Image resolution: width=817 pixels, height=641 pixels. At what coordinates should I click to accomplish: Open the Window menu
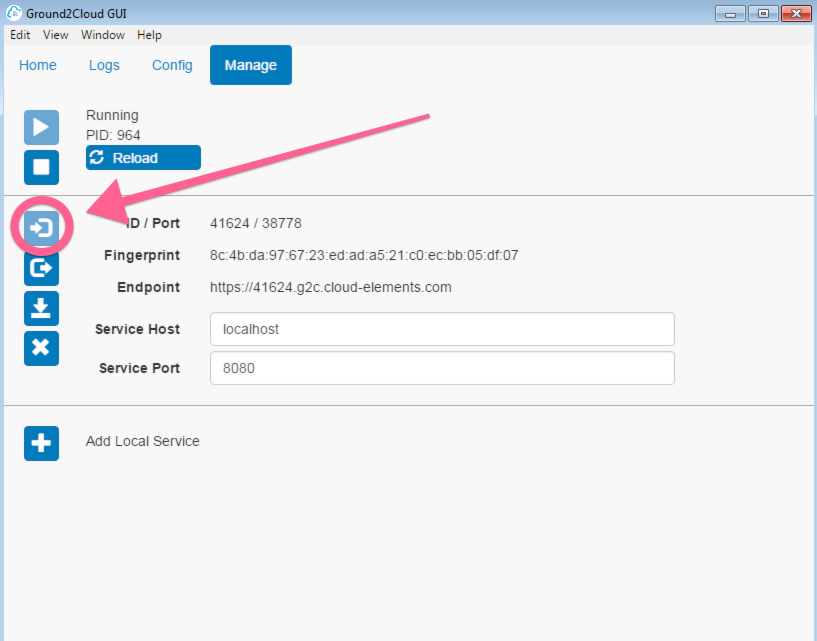[103, 35]
